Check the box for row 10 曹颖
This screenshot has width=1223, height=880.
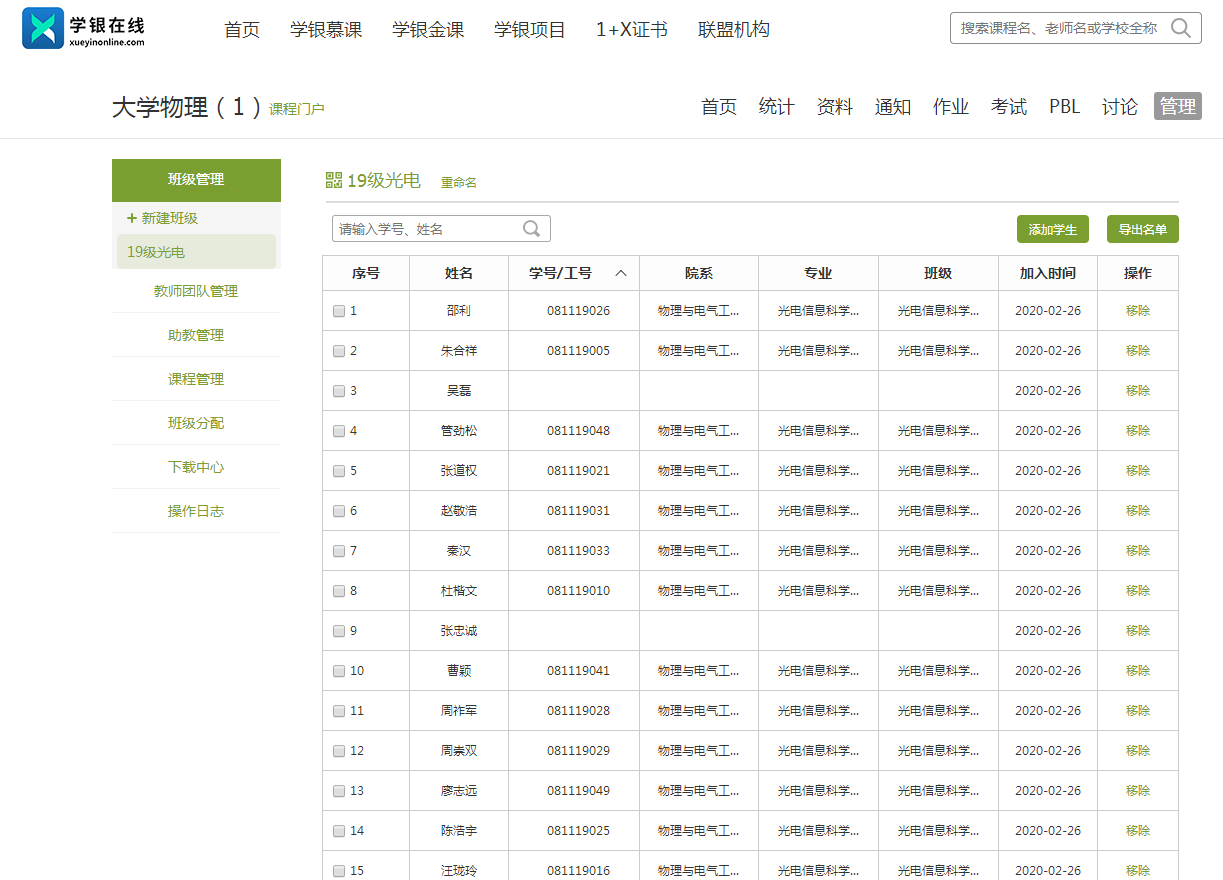tap(339, 671)
